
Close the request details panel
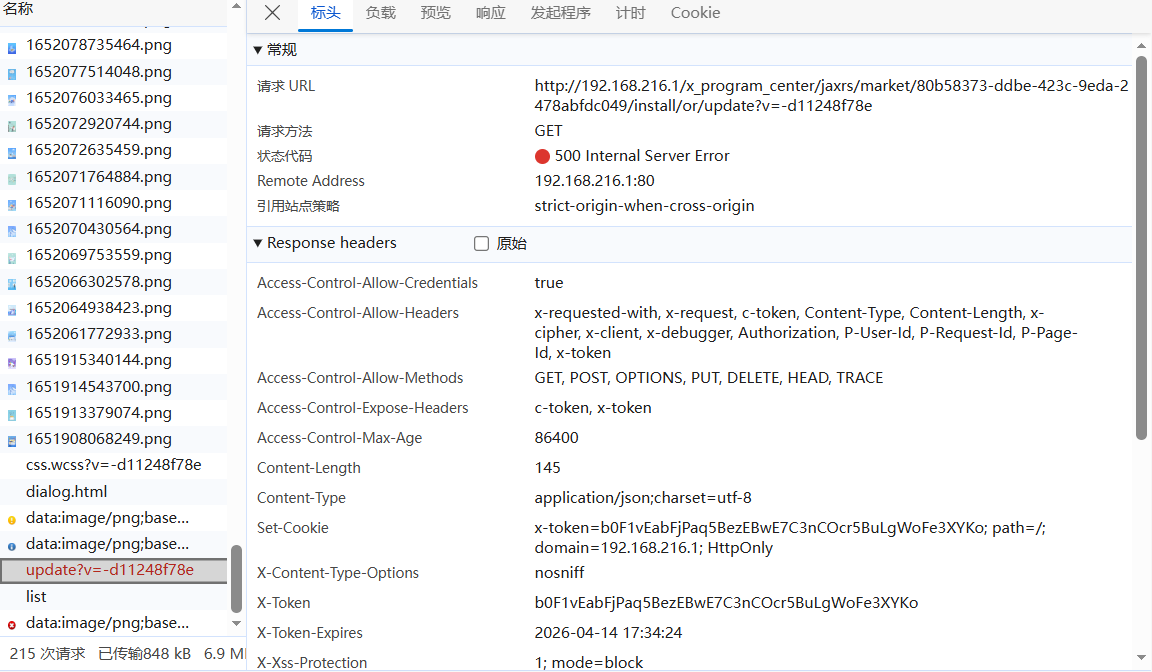(x=272, y=13)
